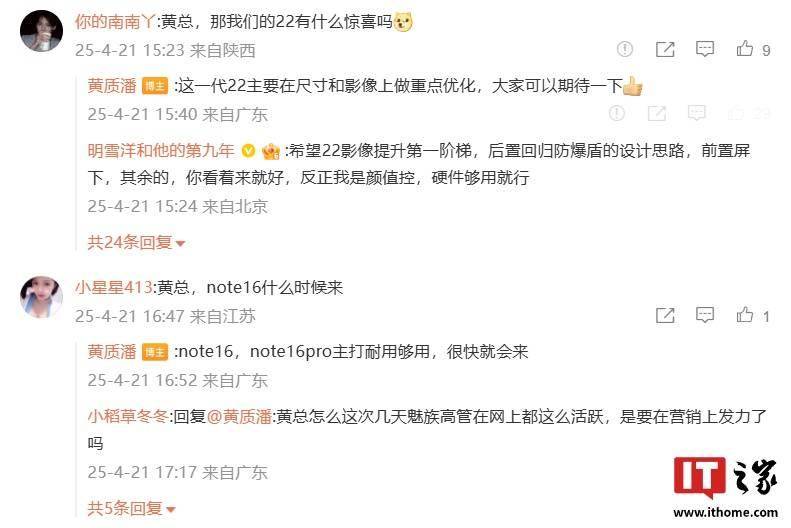Forward 小星星413's comment via share icon

pyautogui.click(x=665, y=315)
